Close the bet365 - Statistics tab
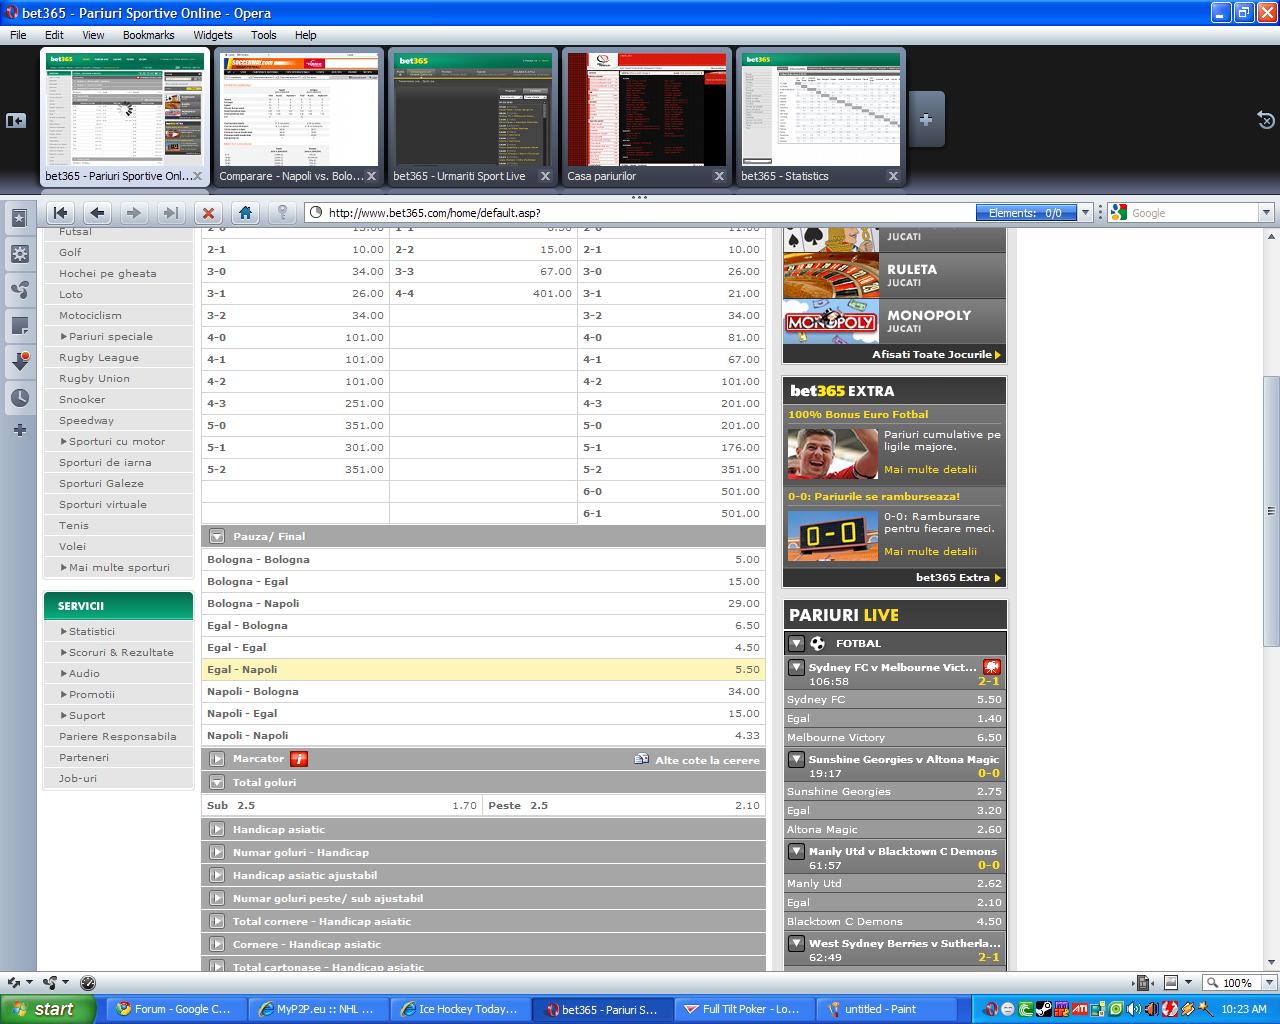Image resolution: width=1280 pixels, height=1024 pixels. (893, 176)
